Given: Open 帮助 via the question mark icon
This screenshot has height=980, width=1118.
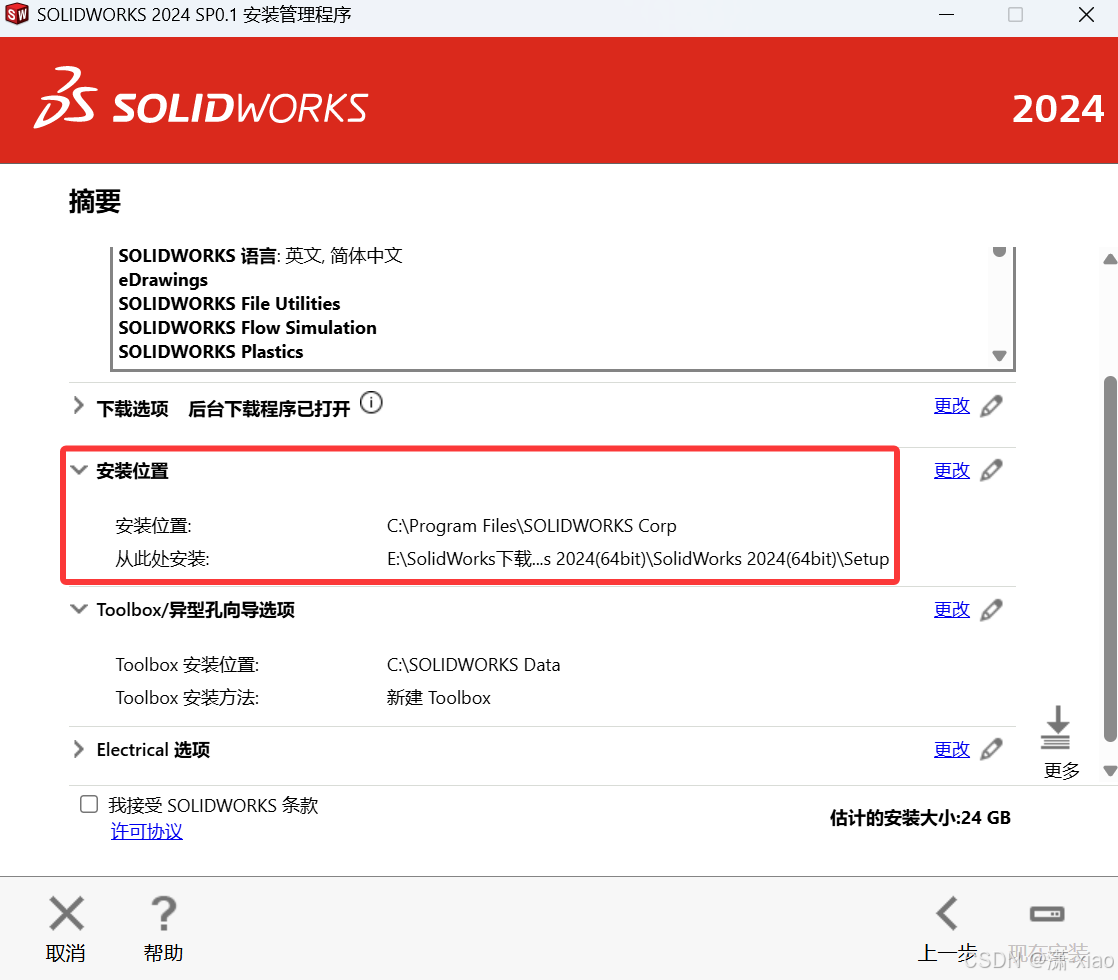Looking at the screenshot, I should coord(163,914).
